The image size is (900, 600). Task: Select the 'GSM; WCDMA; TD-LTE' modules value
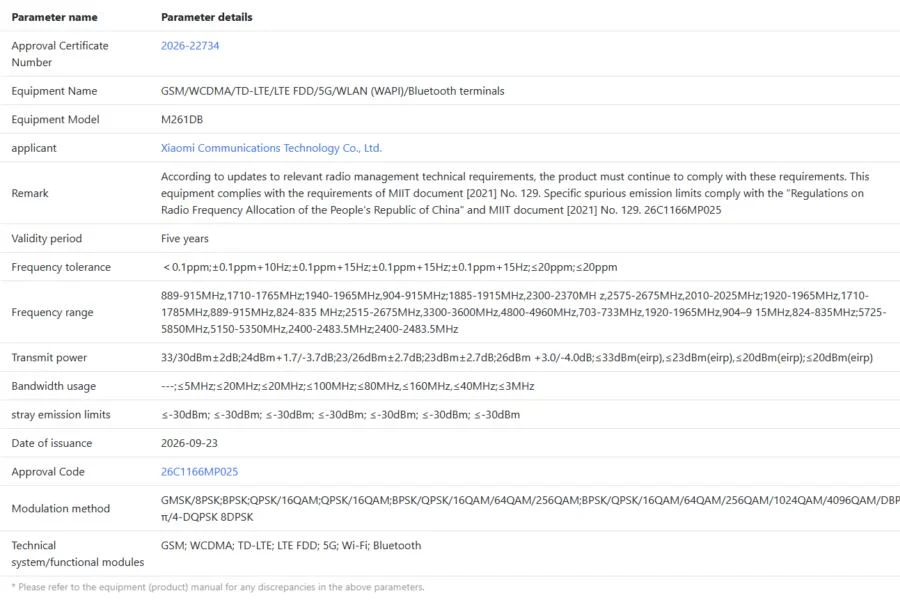291,545
